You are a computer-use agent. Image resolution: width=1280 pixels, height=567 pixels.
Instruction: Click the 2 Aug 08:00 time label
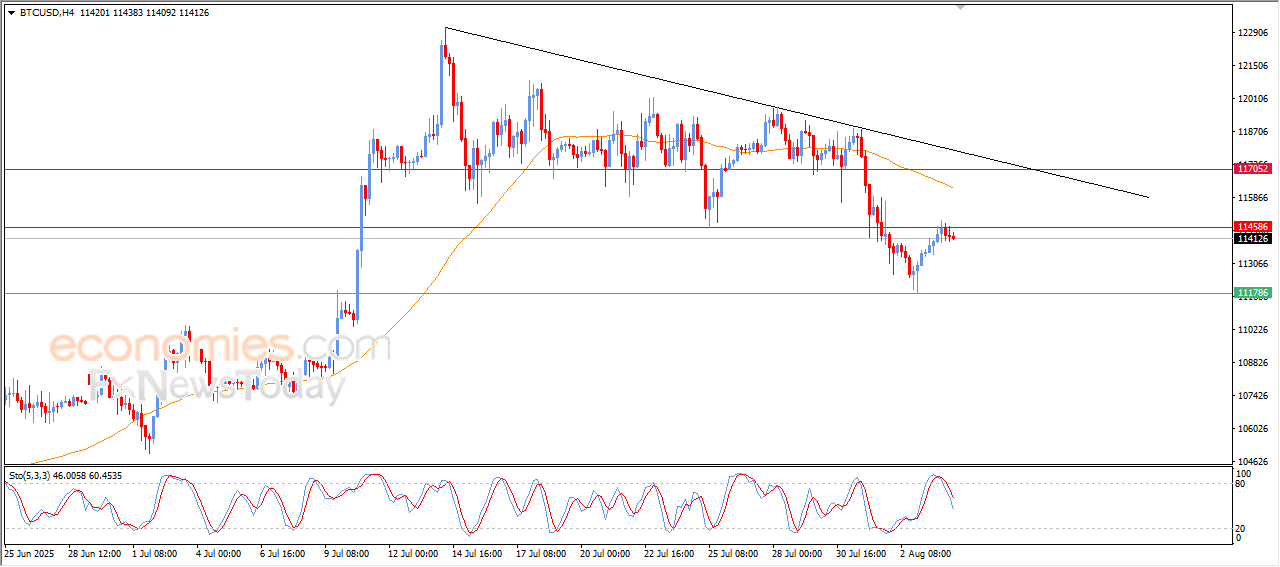click(x=925, y=552)
